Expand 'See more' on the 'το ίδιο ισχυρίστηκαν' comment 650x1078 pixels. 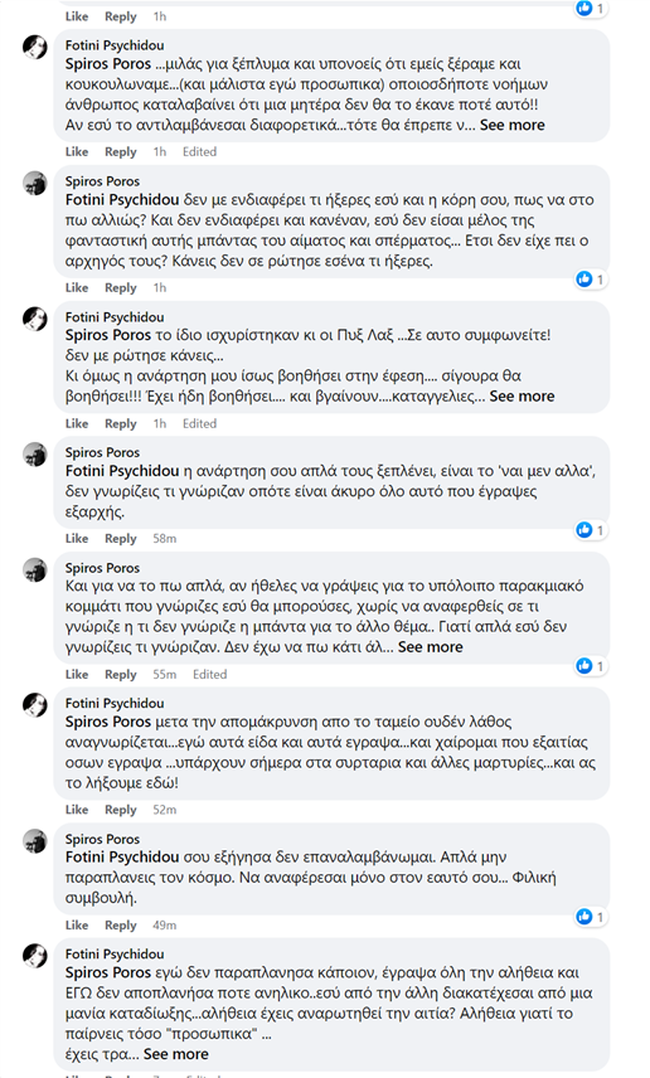[x=522, y=396]
